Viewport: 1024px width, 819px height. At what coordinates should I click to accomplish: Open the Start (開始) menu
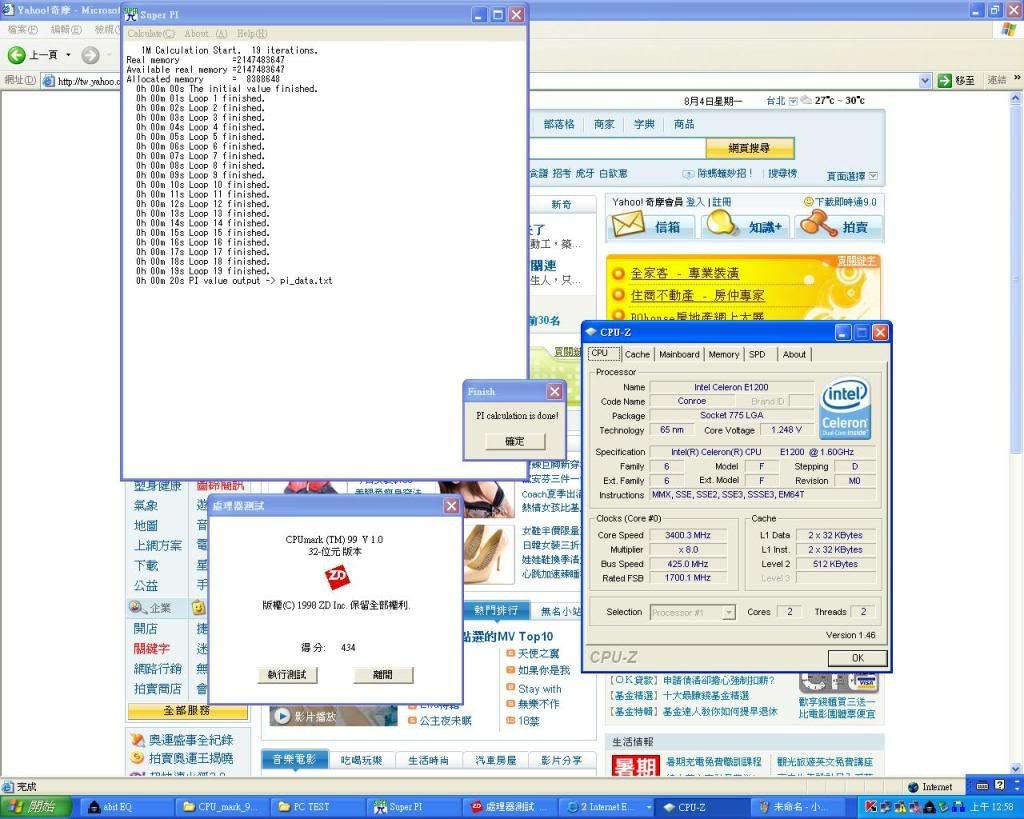pyautogui.click(x=35, y=807)
